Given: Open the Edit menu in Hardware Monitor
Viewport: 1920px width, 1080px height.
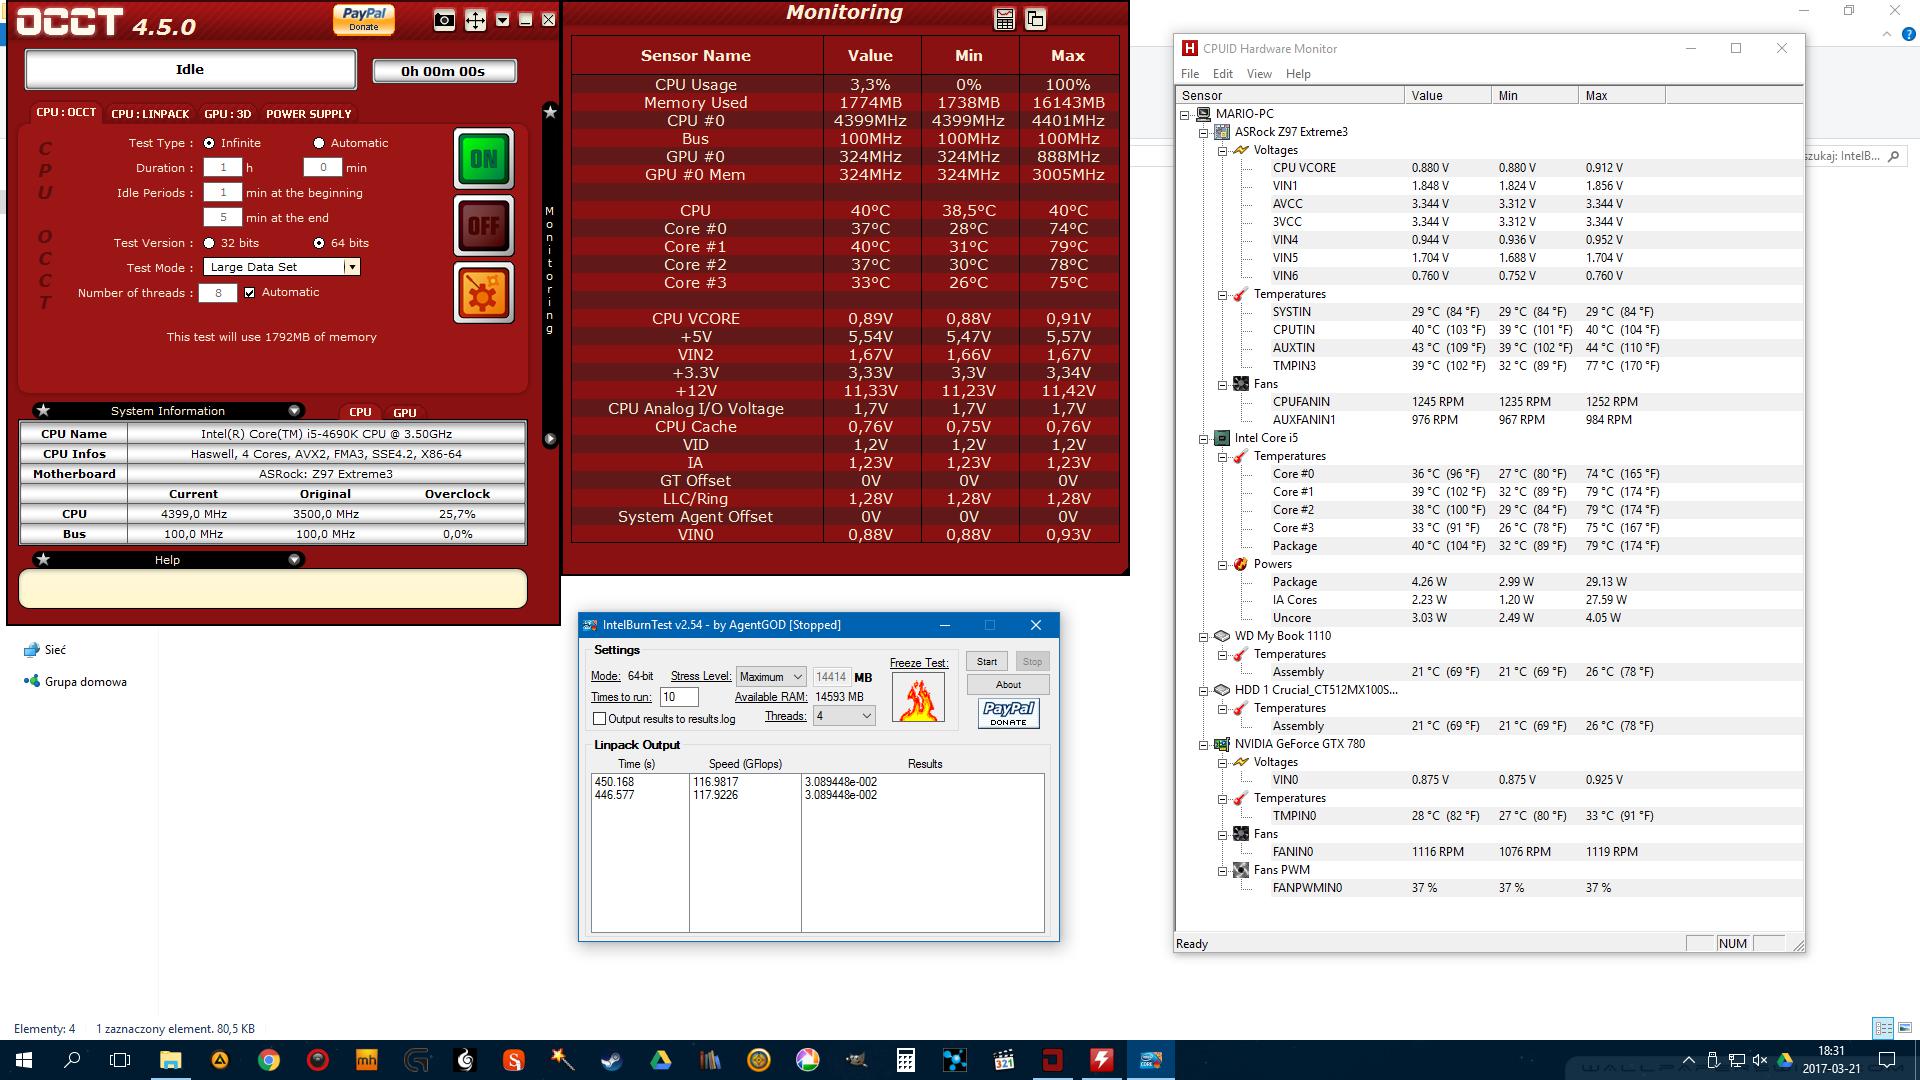Looking at the screenshot, I should (1223, 74).
